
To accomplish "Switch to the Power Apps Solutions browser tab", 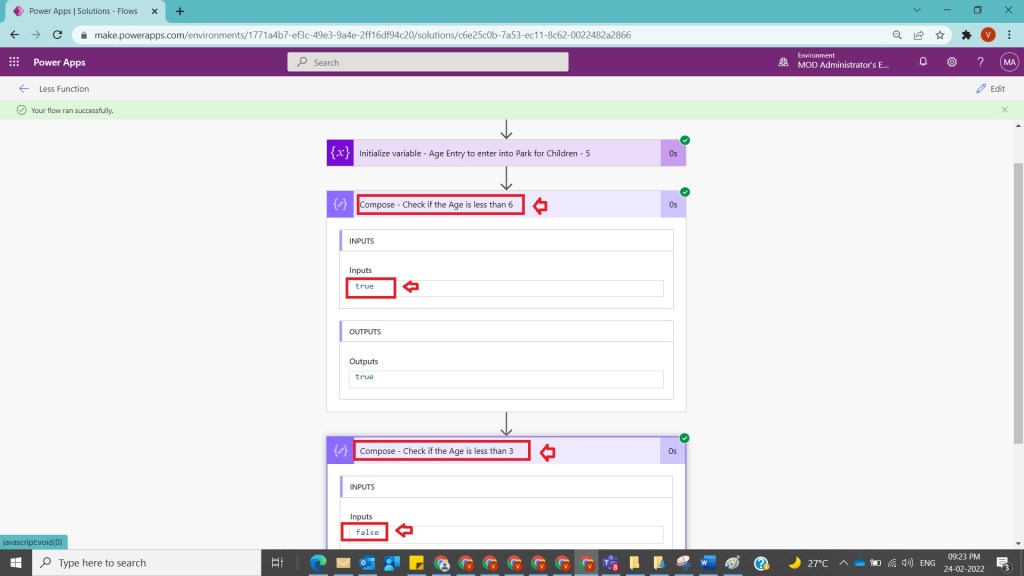I will coord(85,11).
